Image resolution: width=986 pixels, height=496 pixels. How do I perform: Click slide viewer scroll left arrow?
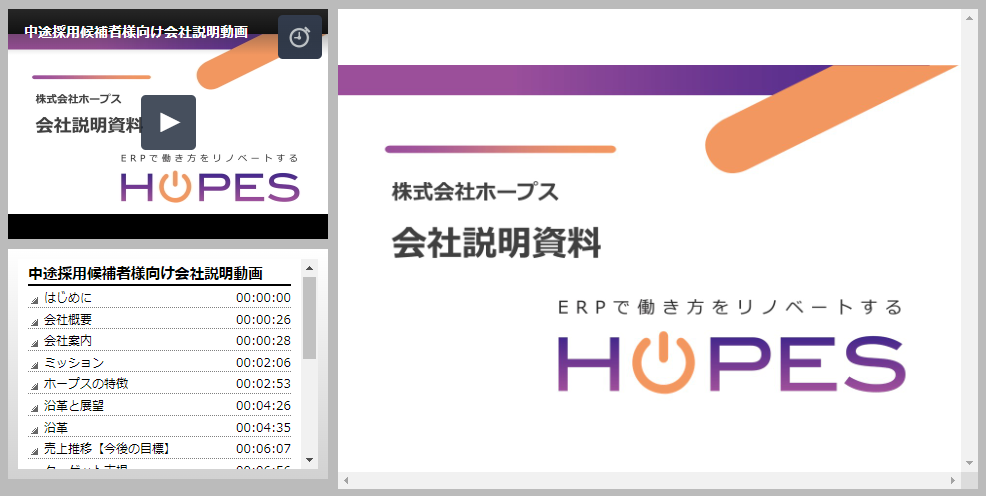346,480
